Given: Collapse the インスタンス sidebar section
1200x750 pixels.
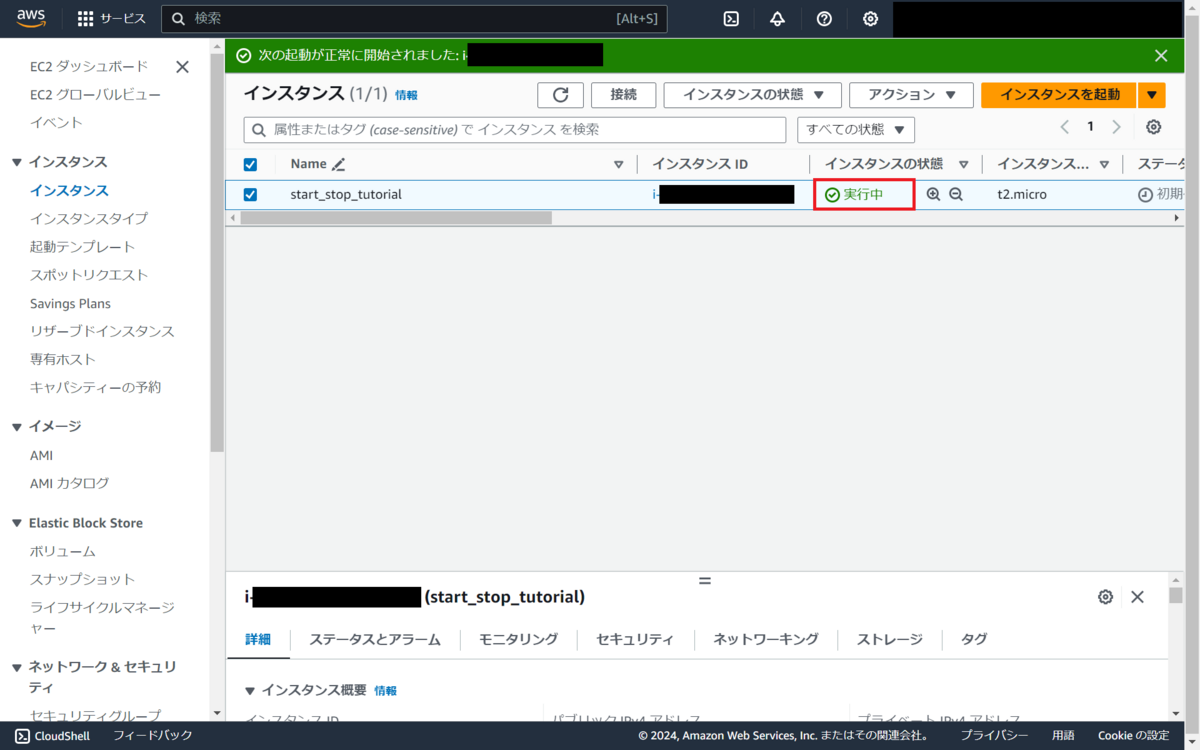Looking at the screenshot, I should pos(17,162).
